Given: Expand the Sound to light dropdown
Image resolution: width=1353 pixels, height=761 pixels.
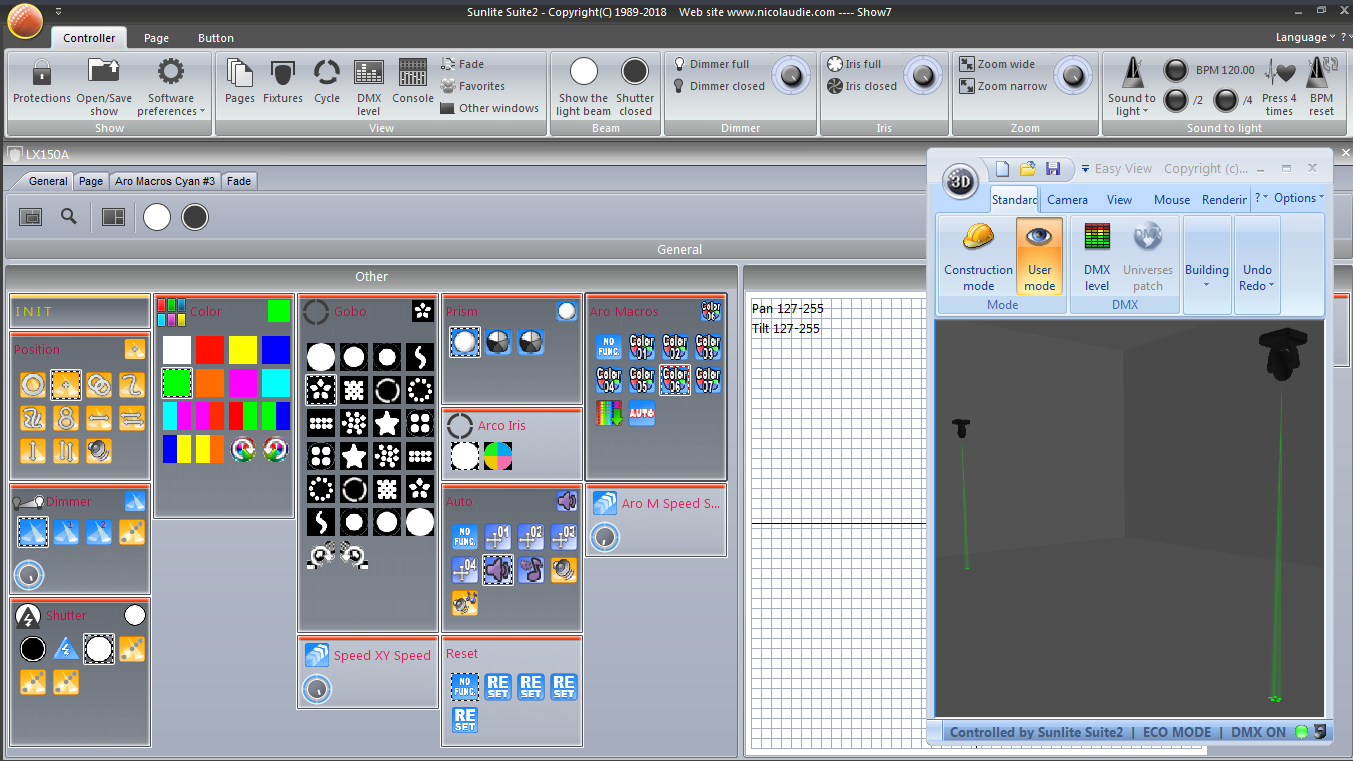Looking at the screenshot, I should pos(1131,86).
